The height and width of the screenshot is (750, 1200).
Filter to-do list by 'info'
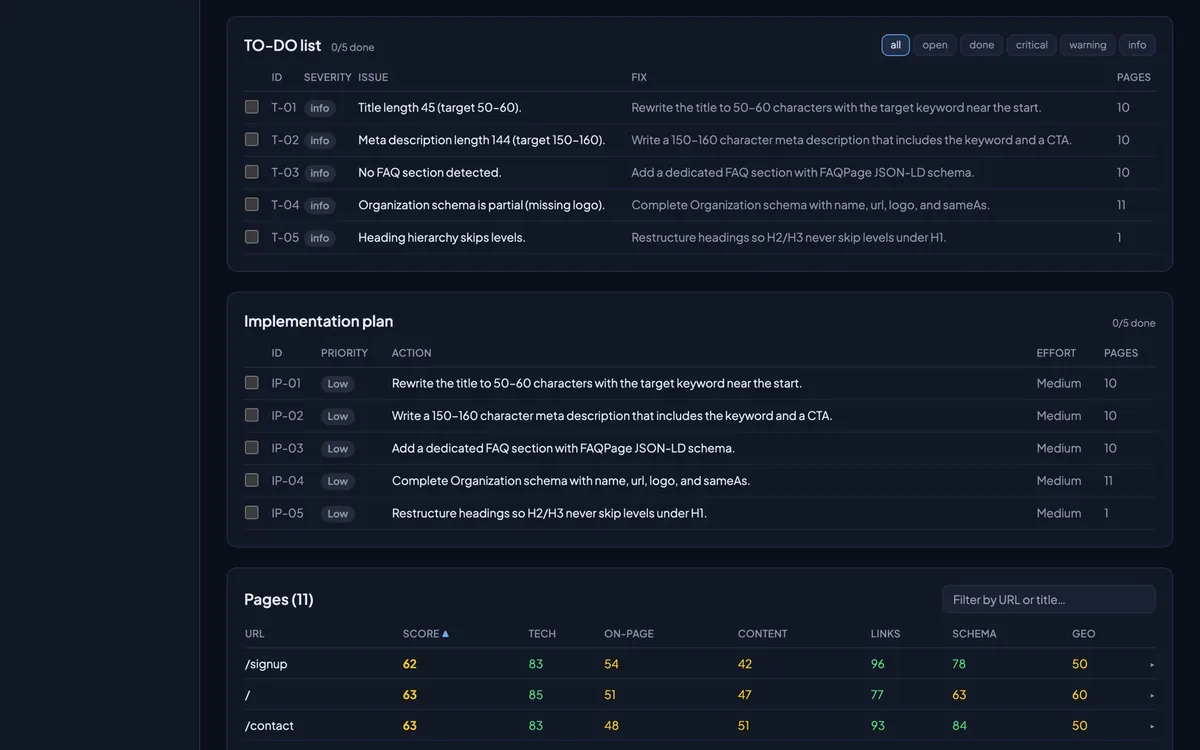click(x=1138, y=45)
